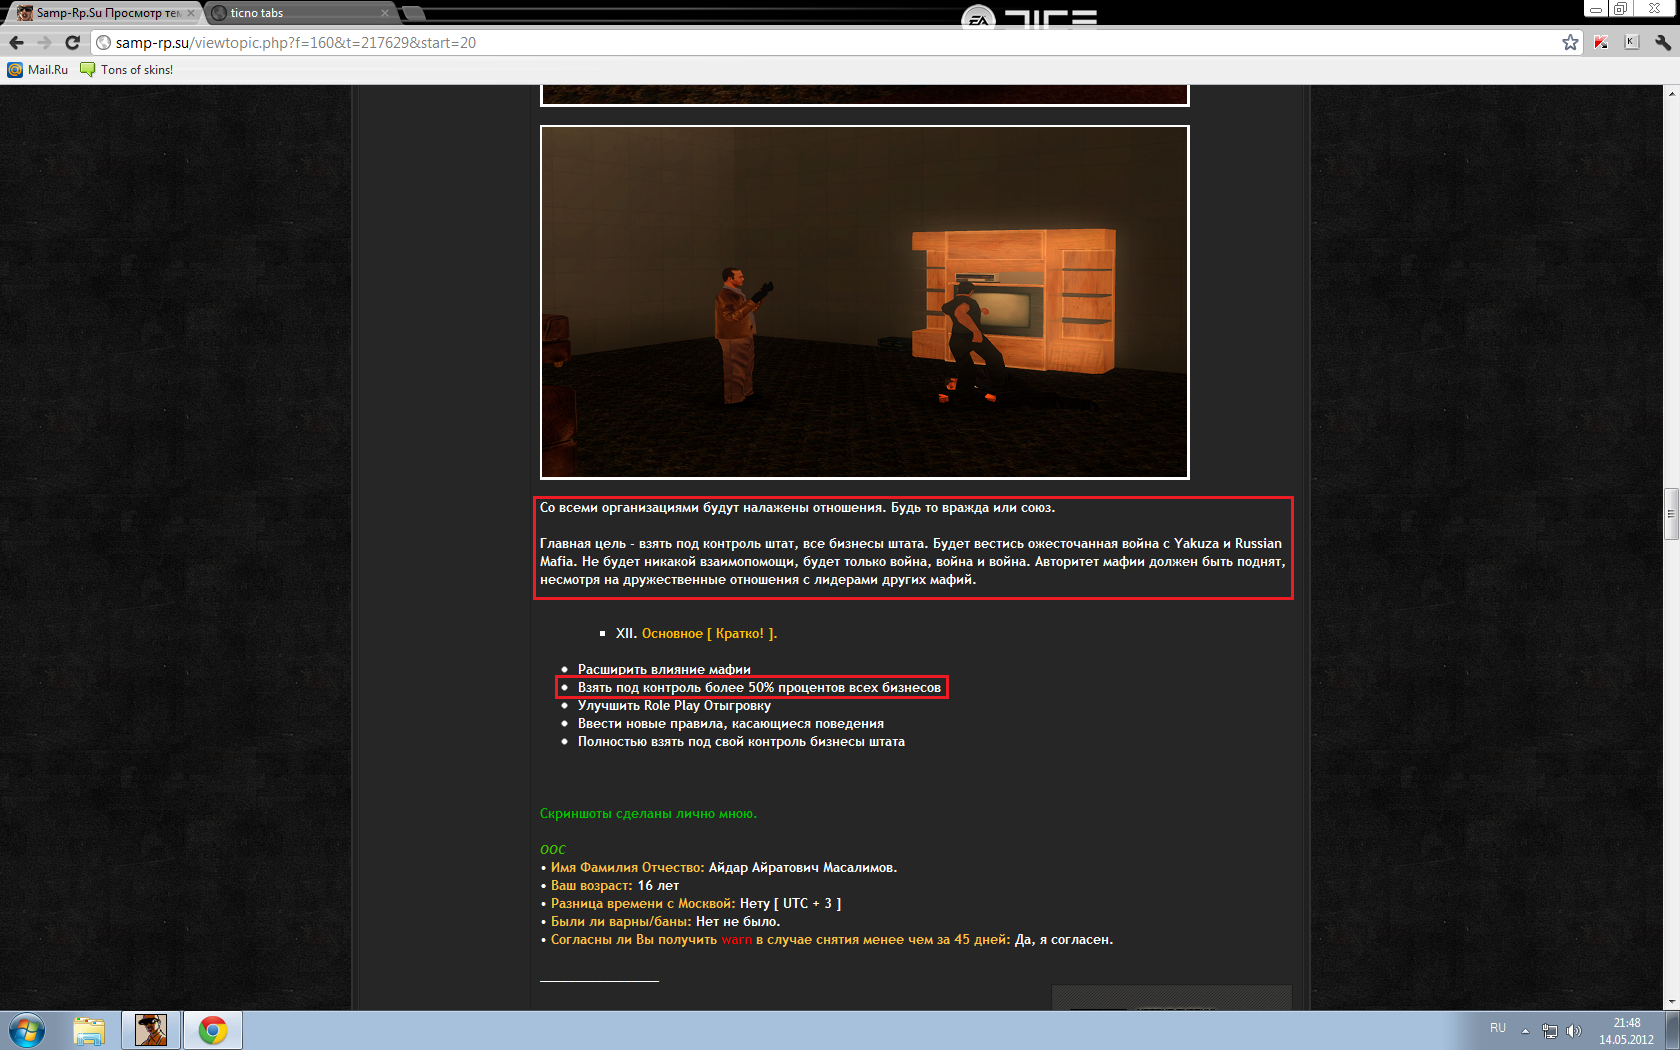Screen dimensions: 1680x1050
Task: Click the 'OOC' label
Action: pyautogui.click(x=553, y=849)
